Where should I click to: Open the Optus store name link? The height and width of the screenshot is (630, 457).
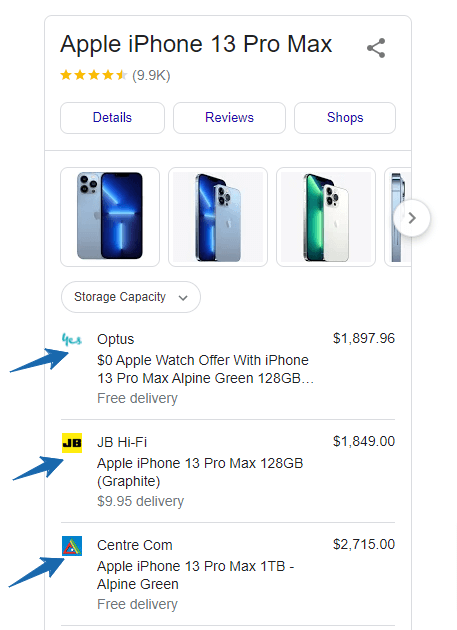coord(116,339)
